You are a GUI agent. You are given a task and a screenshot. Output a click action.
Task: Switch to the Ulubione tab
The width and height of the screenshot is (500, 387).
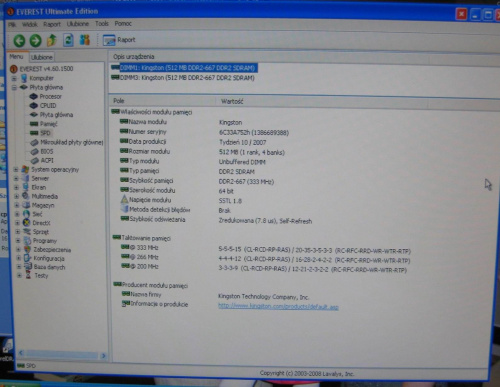tap(42, 57)
